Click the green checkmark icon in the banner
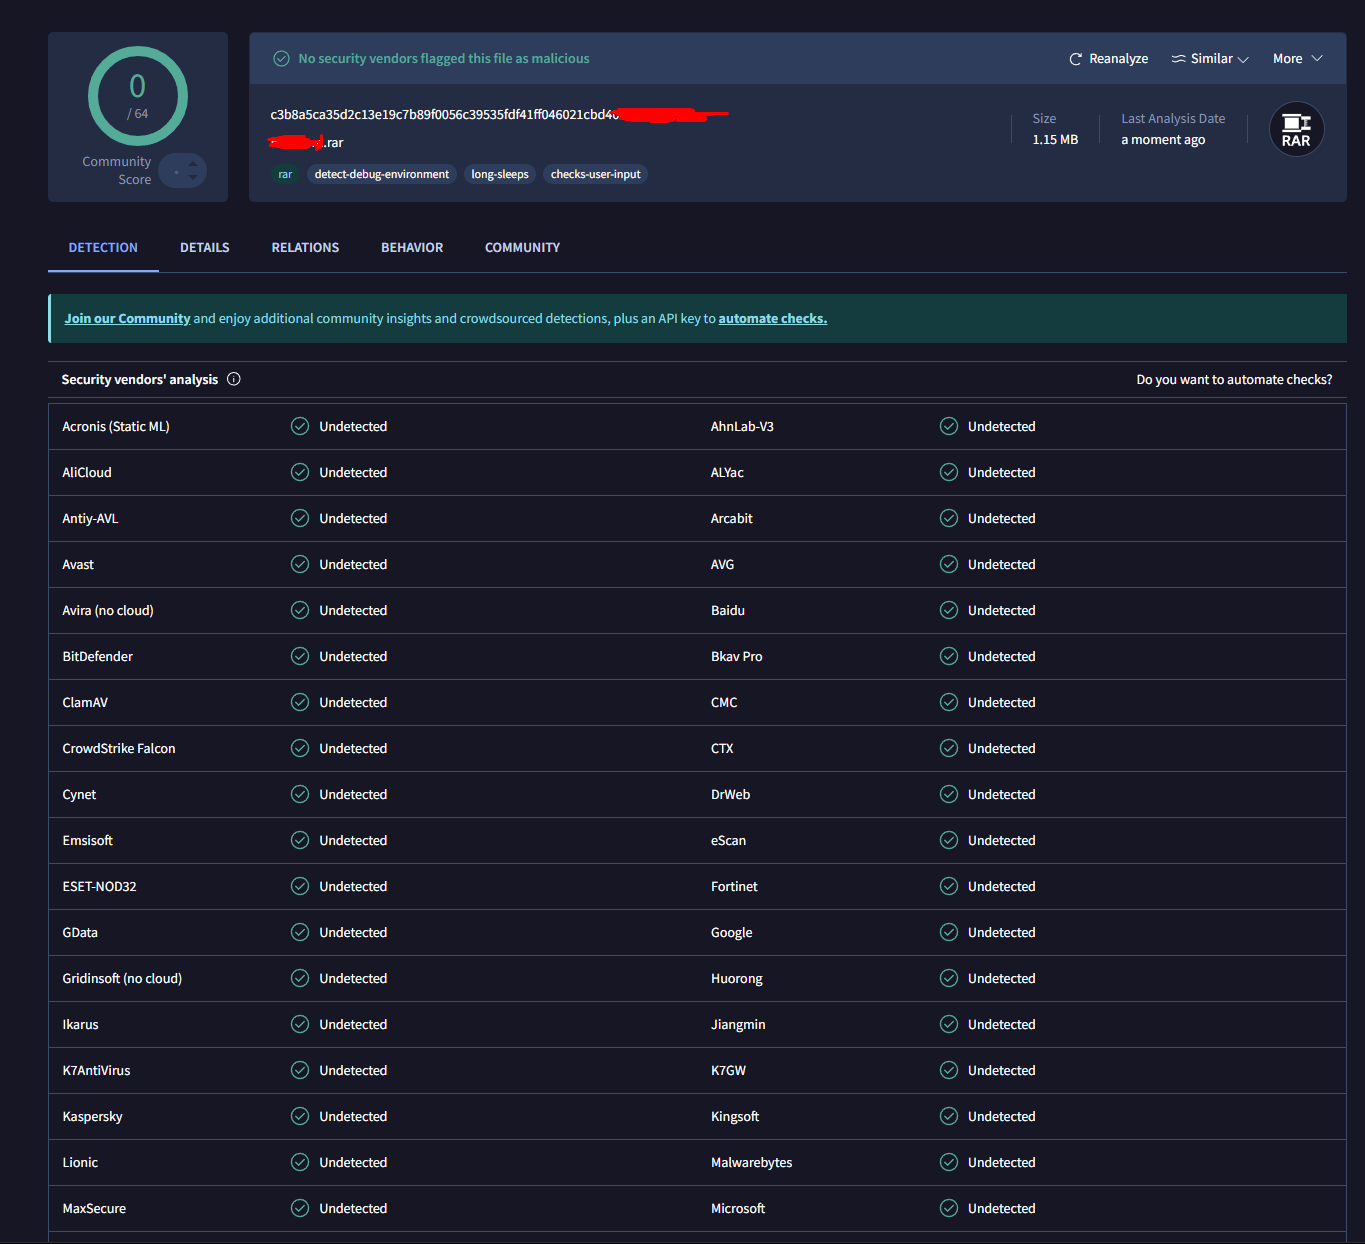Image resolution: width=1365 pixels, height=1244 pixels. [282, 59]
